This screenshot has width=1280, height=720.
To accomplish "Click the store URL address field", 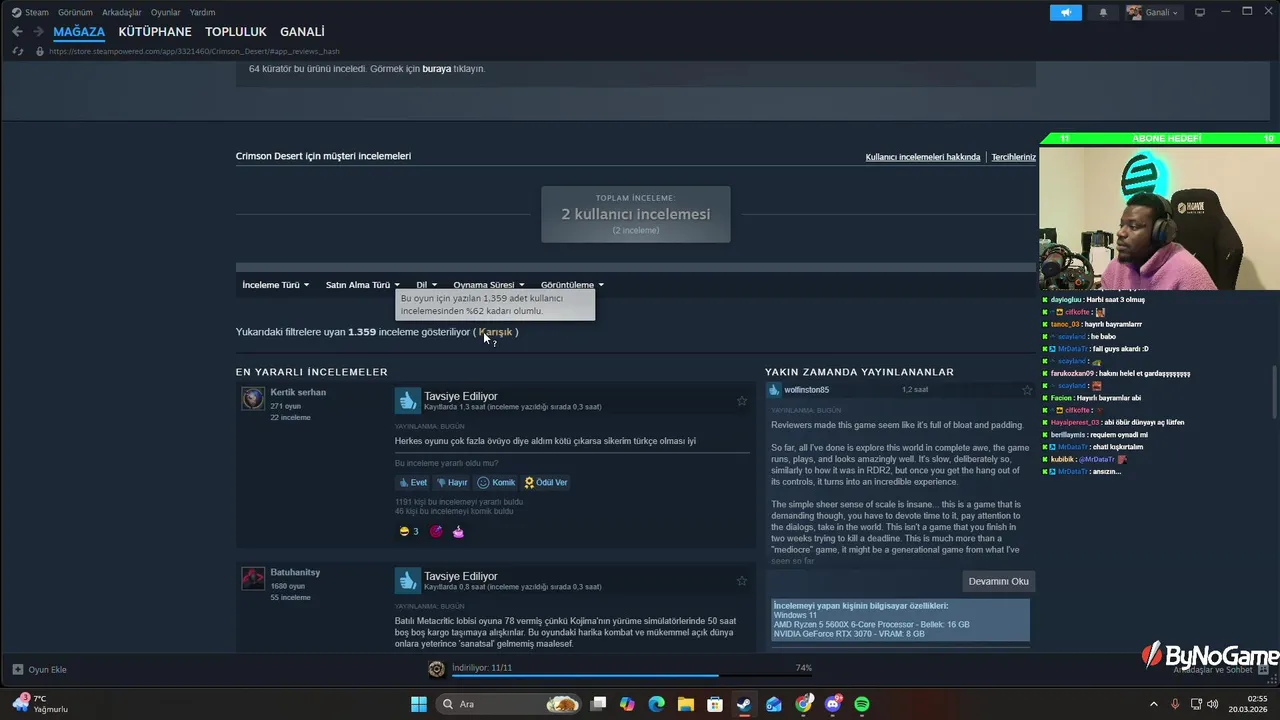I will click(195, 51).
